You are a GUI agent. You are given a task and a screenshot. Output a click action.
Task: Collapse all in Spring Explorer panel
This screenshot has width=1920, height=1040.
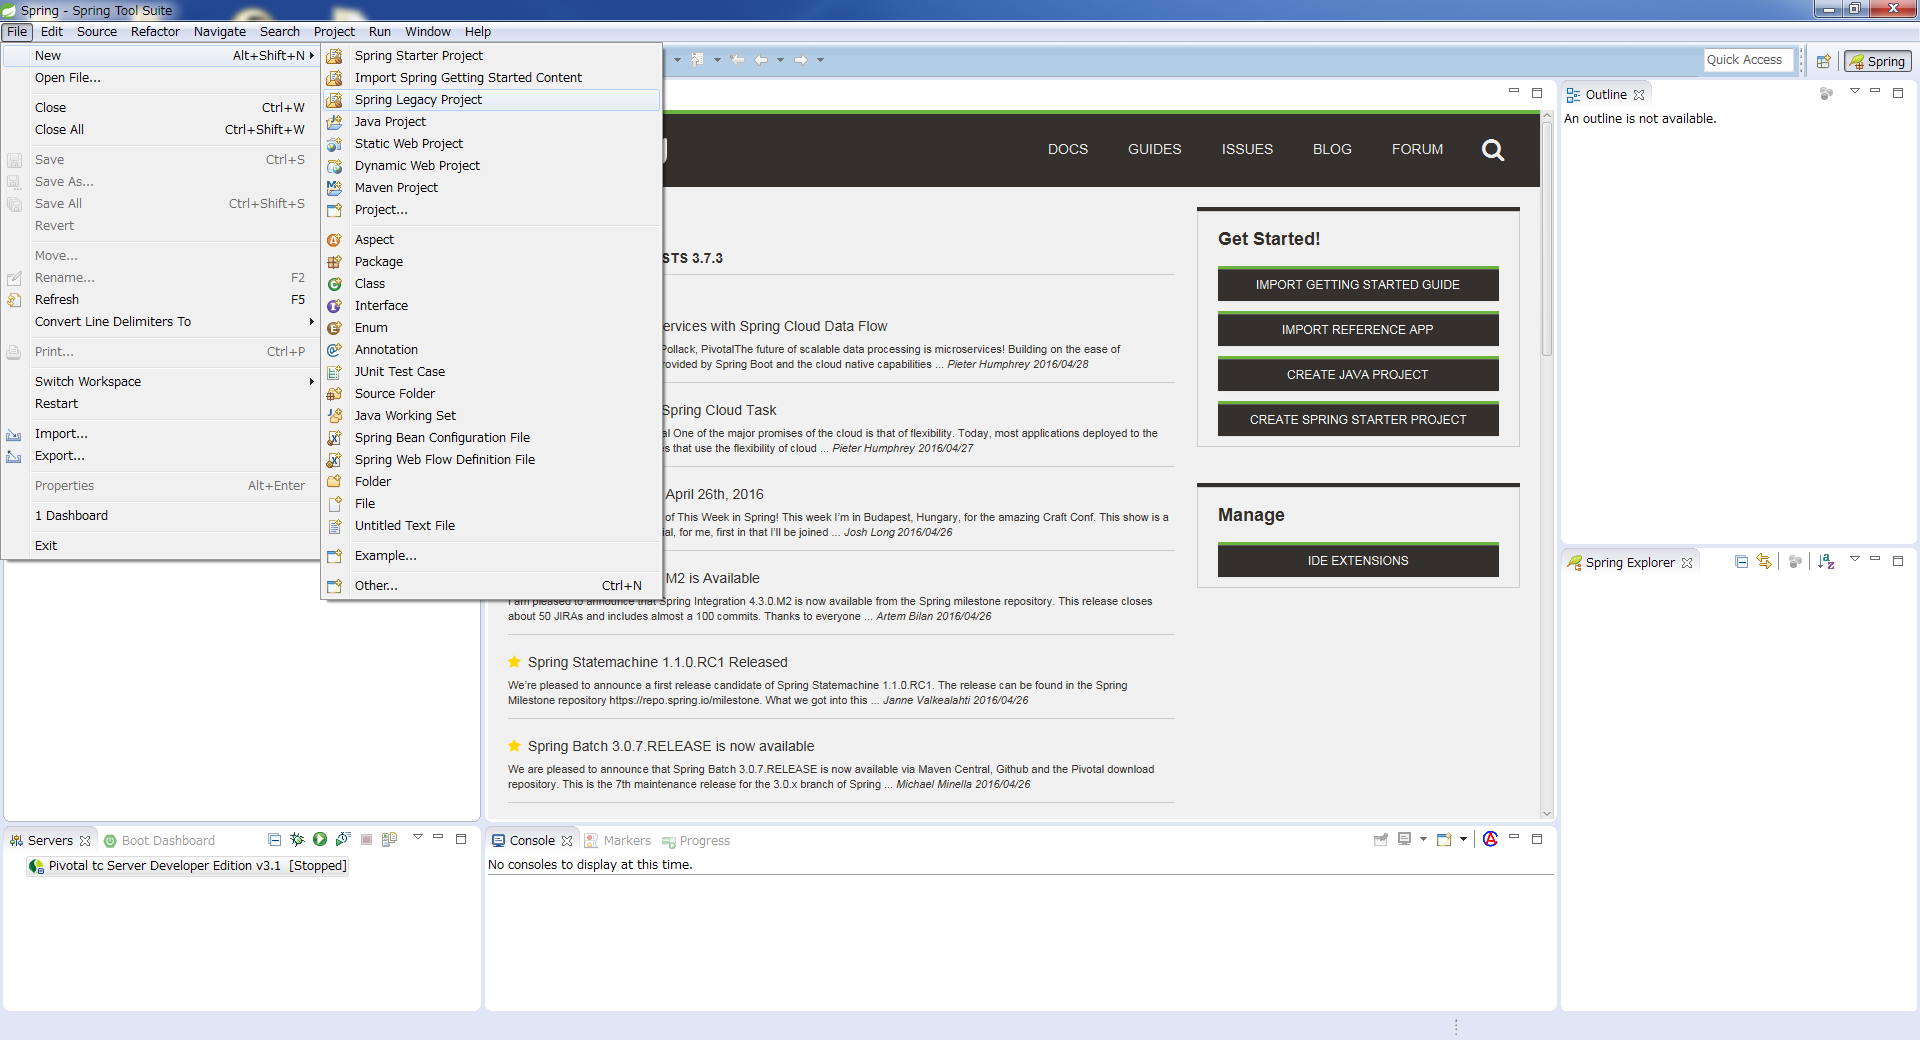pos(1741,562)
